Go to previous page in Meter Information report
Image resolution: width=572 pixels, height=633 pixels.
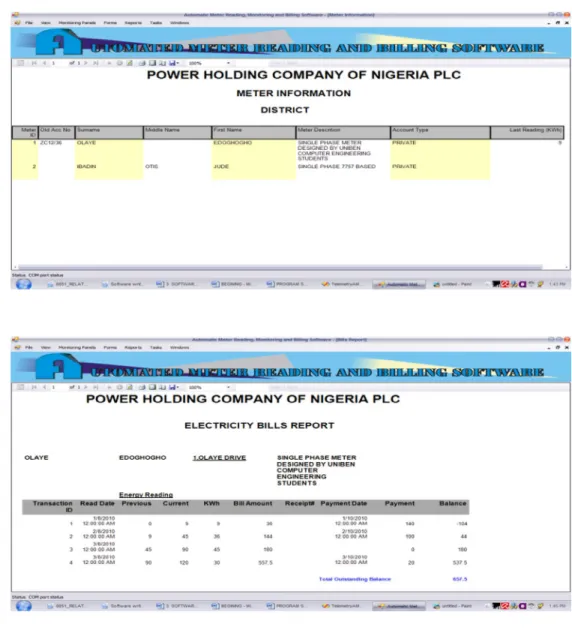44,63
